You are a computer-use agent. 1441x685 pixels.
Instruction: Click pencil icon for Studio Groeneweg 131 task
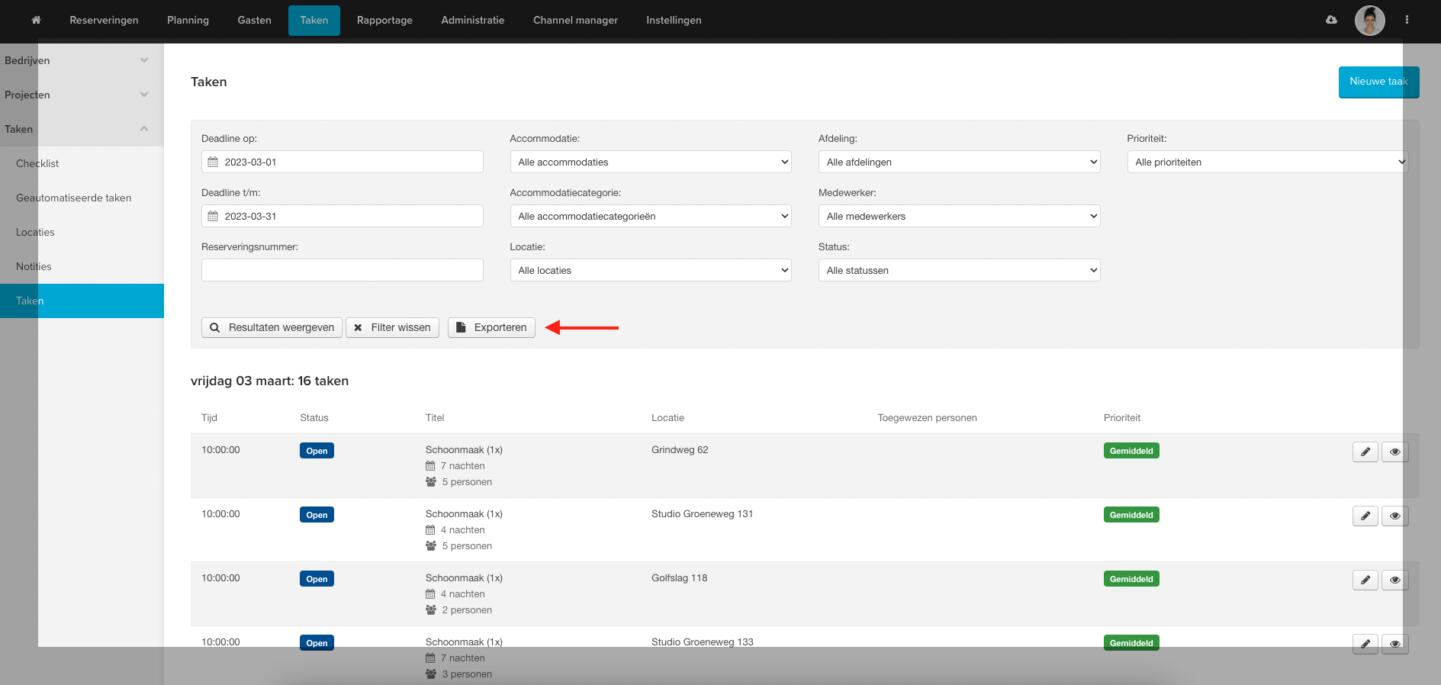point(1365,516)
